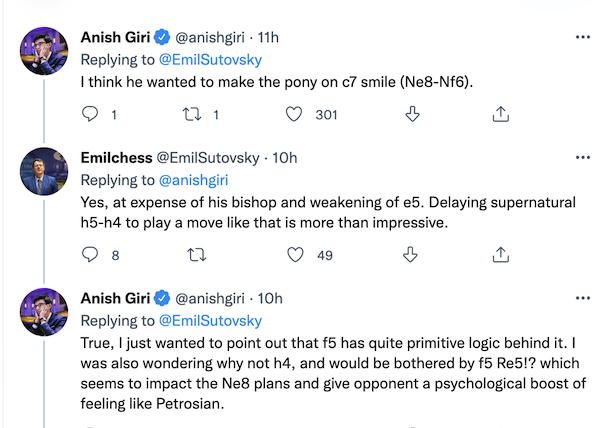Reply to Anish Giri's first tweet
600x428 pixels.
[x=89, y=115]
